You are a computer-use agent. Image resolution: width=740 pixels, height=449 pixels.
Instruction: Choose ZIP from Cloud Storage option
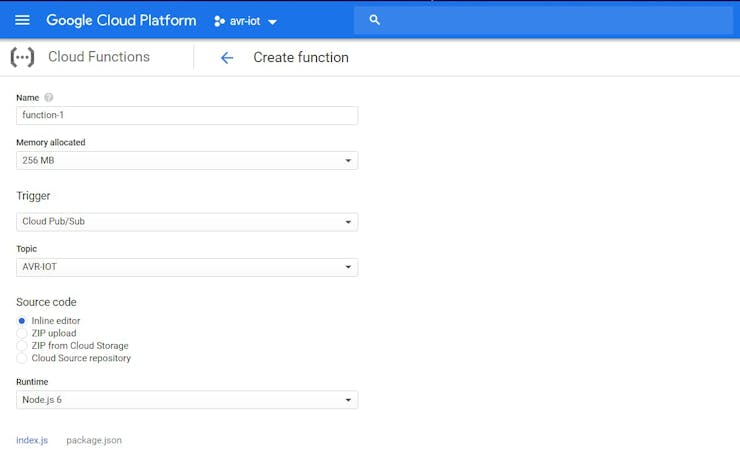coord(22,346)
